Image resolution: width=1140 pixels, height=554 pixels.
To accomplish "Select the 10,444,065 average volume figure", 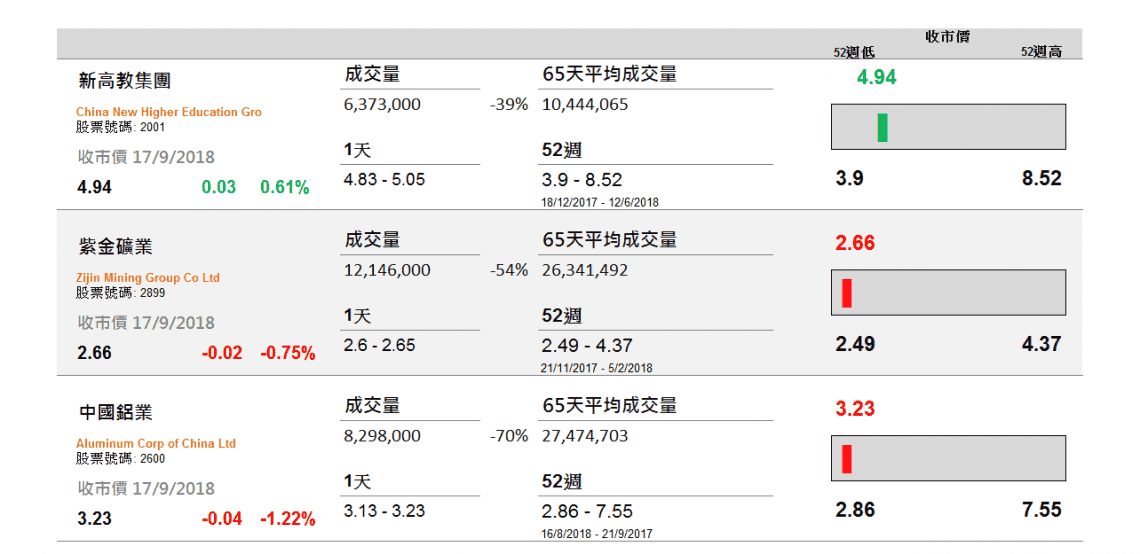I will pyautogui.click(x=585, y=104).
